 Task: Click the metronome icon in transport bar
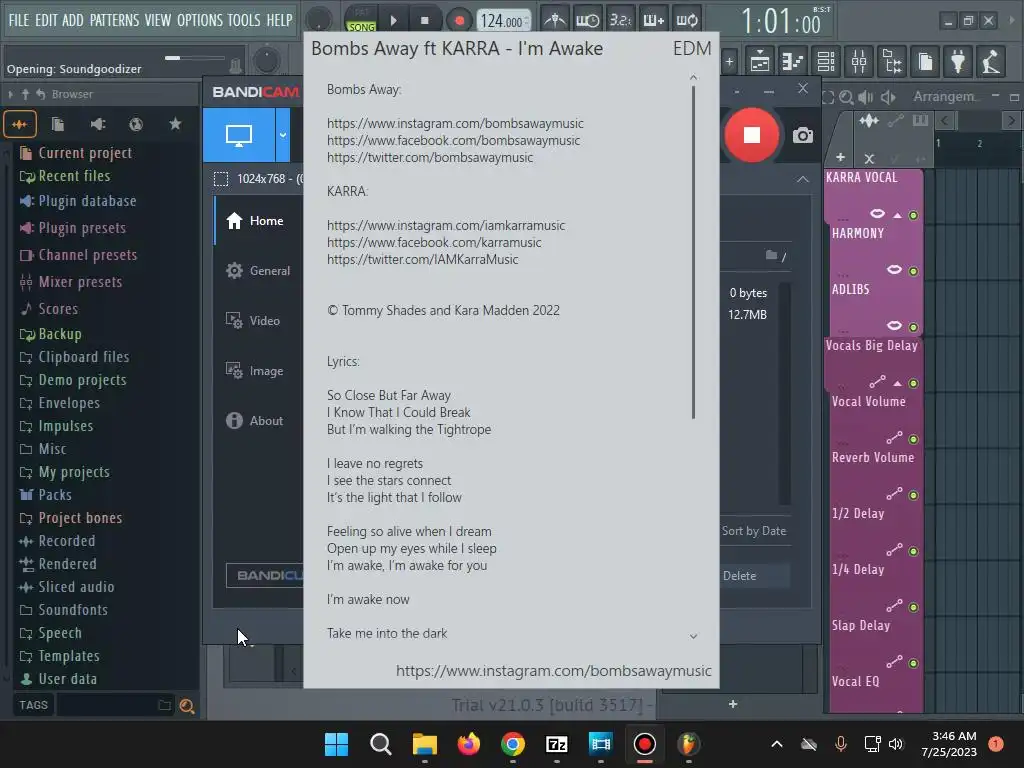(x=555, y=20)
